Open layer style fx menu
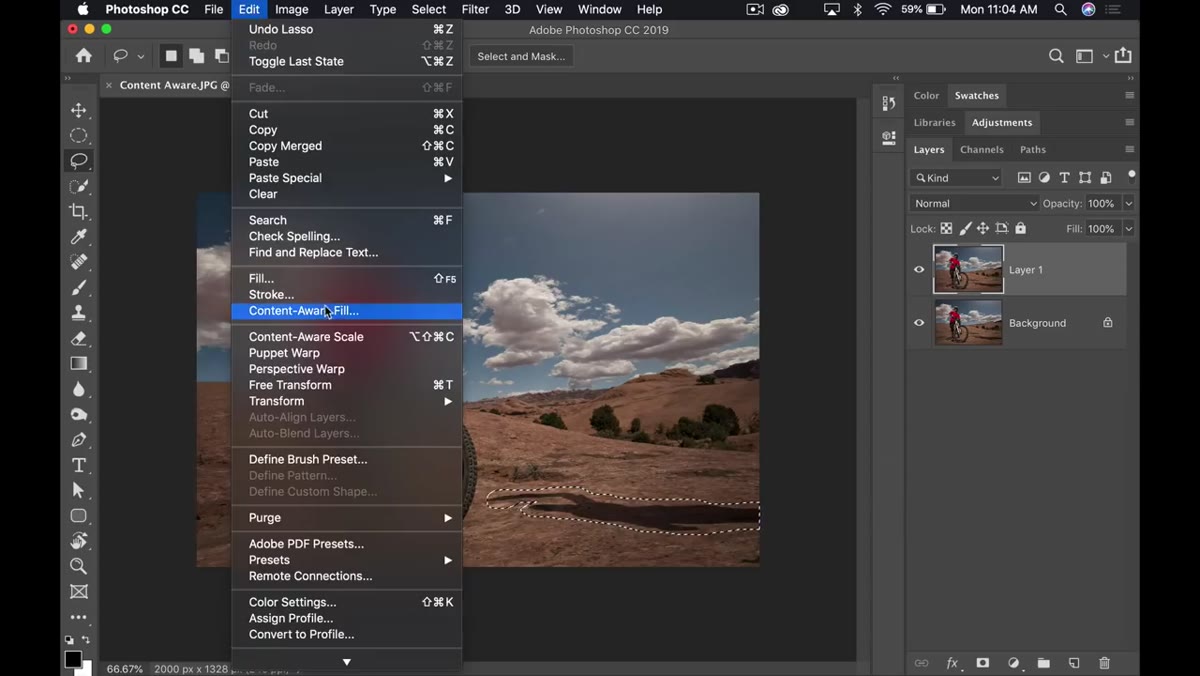Viewport: 1200px width, 676px height. [953, 663]
